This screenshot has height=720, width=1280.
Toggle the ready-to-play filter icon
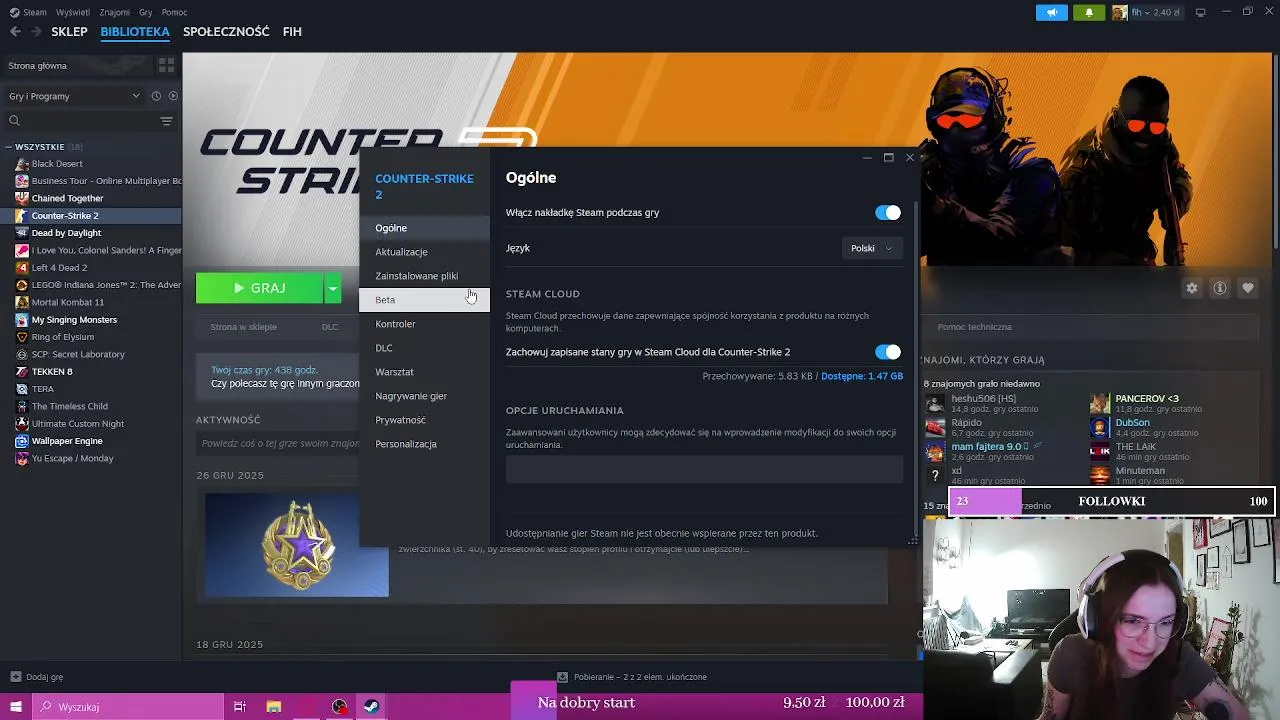173,96
